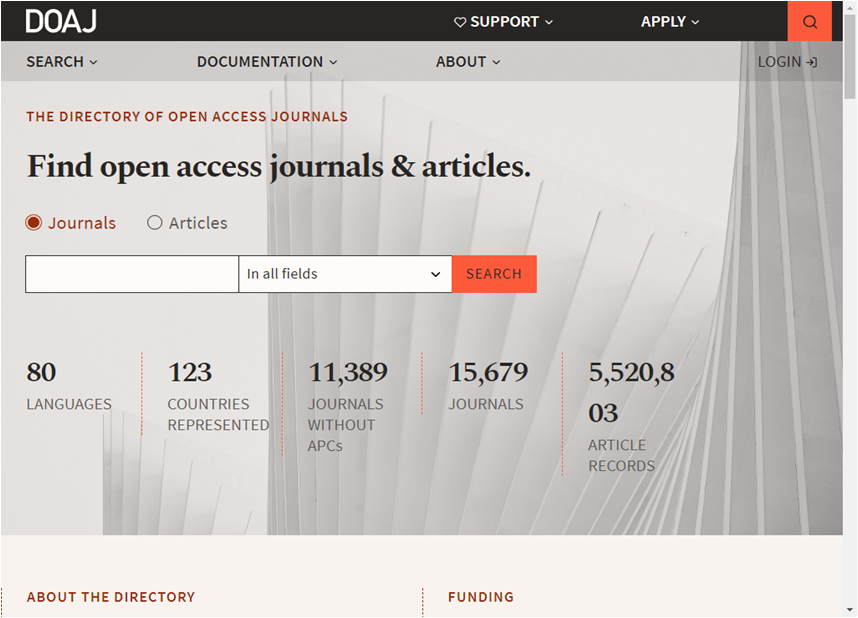This screenshot has width=858, height=618.
Task: Click the login arrow icon
Action: point(811,62)
